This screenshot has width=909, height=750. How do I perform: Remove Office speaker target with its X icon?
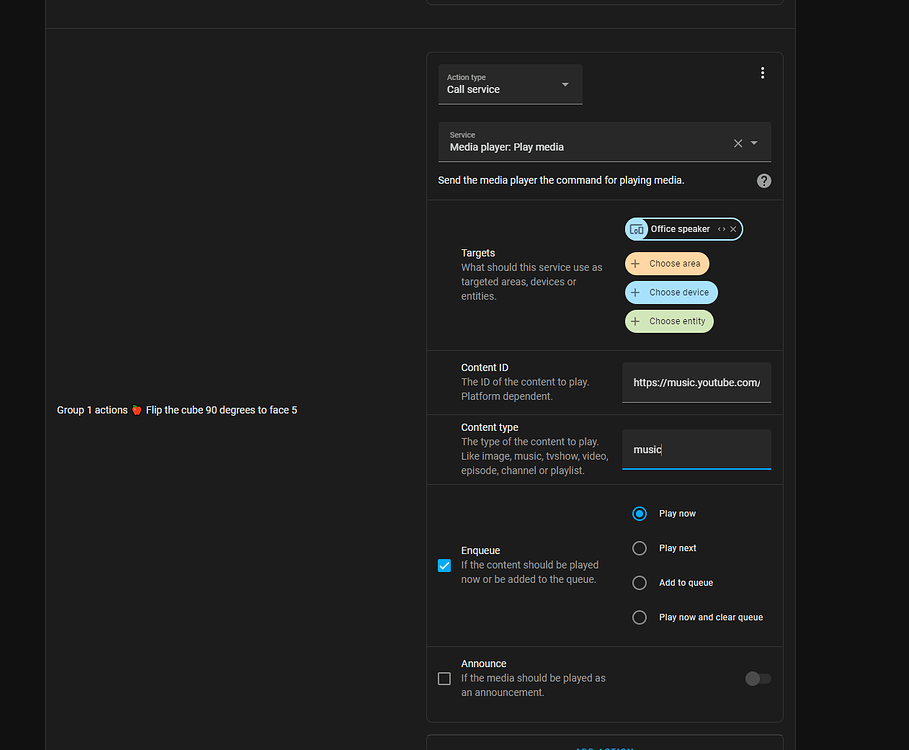[x=733, y=229]
